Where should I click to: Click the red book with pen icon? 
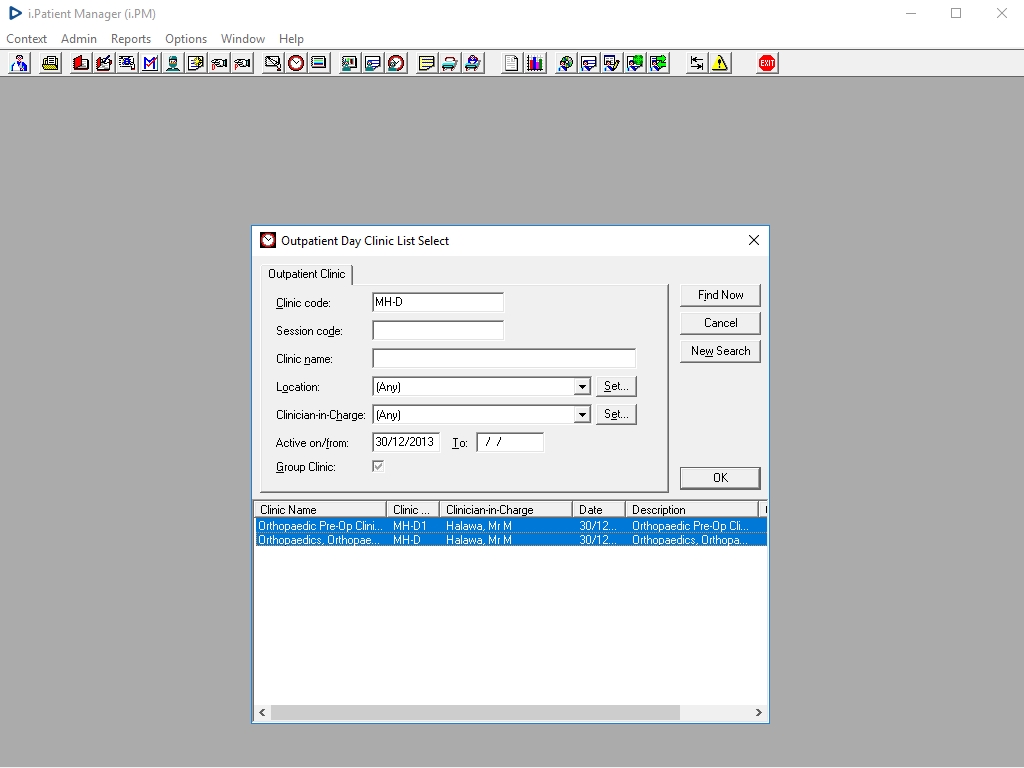[104, 63]
